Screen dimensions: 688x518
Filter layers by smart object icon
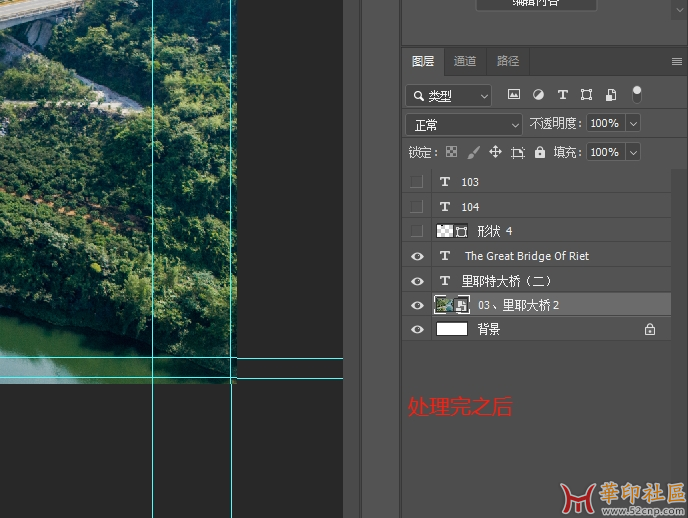coord(610,95)
